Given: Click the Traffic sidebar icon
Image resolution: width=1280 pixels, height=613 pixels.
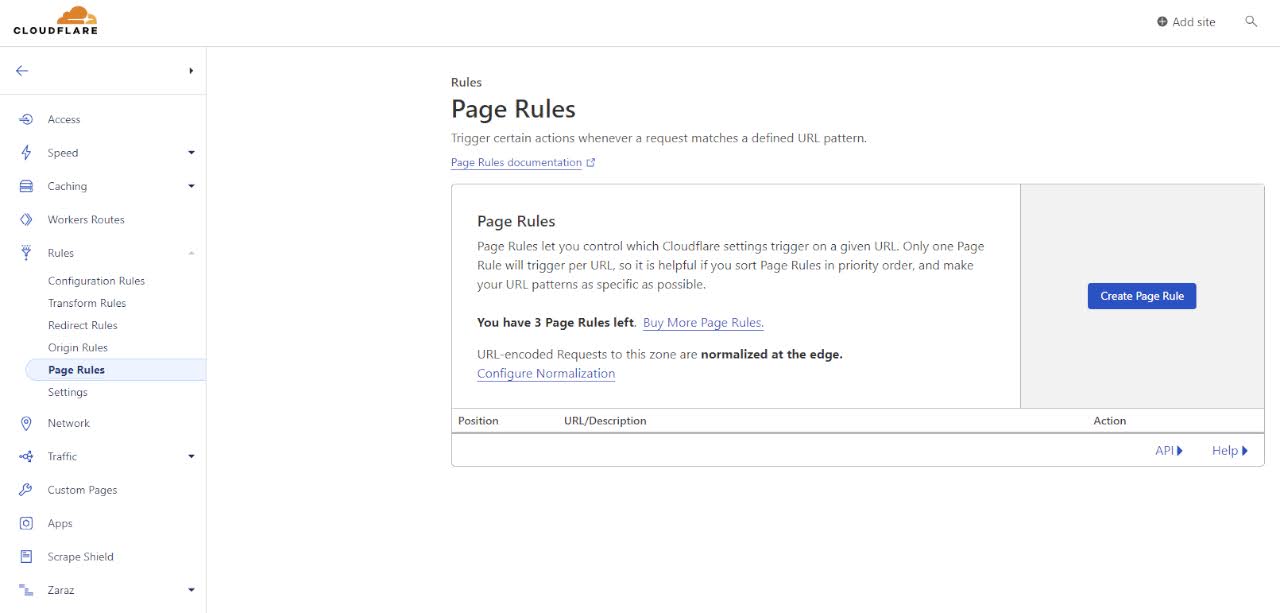Looking at the screenshot, I should click(27, 457).
